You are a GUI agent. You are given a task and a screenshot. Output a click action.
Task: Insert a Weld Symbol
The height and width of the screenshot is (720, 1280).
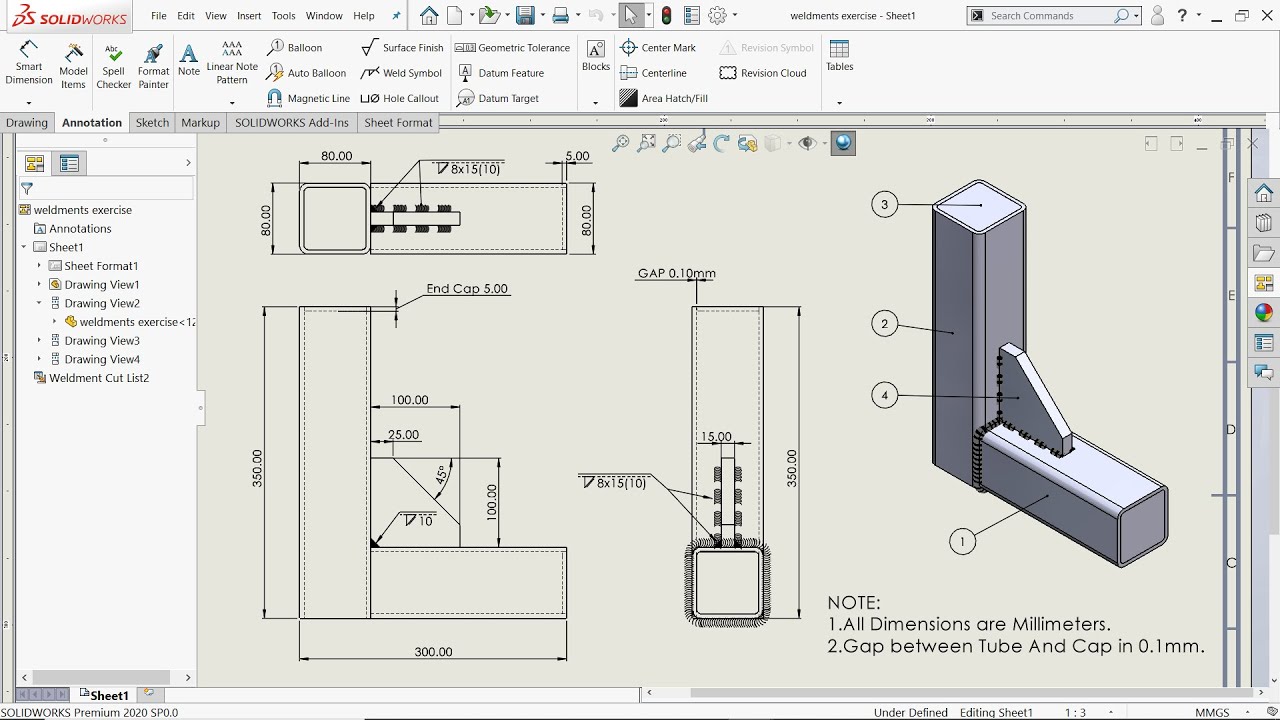401,73
